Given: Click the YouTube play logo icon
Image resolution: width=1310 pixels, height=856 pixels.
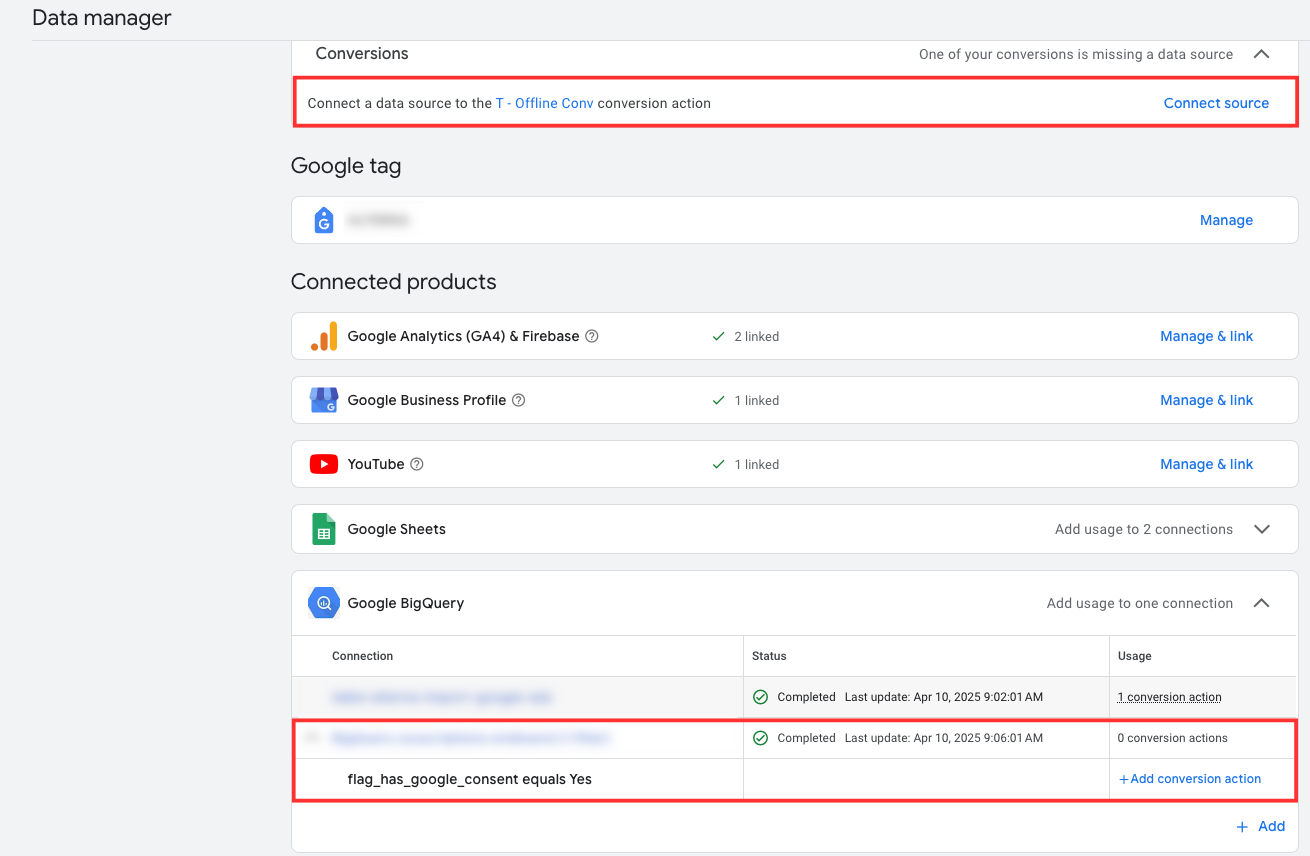Looking at the screenshot, I should click(x=323, y=464).
